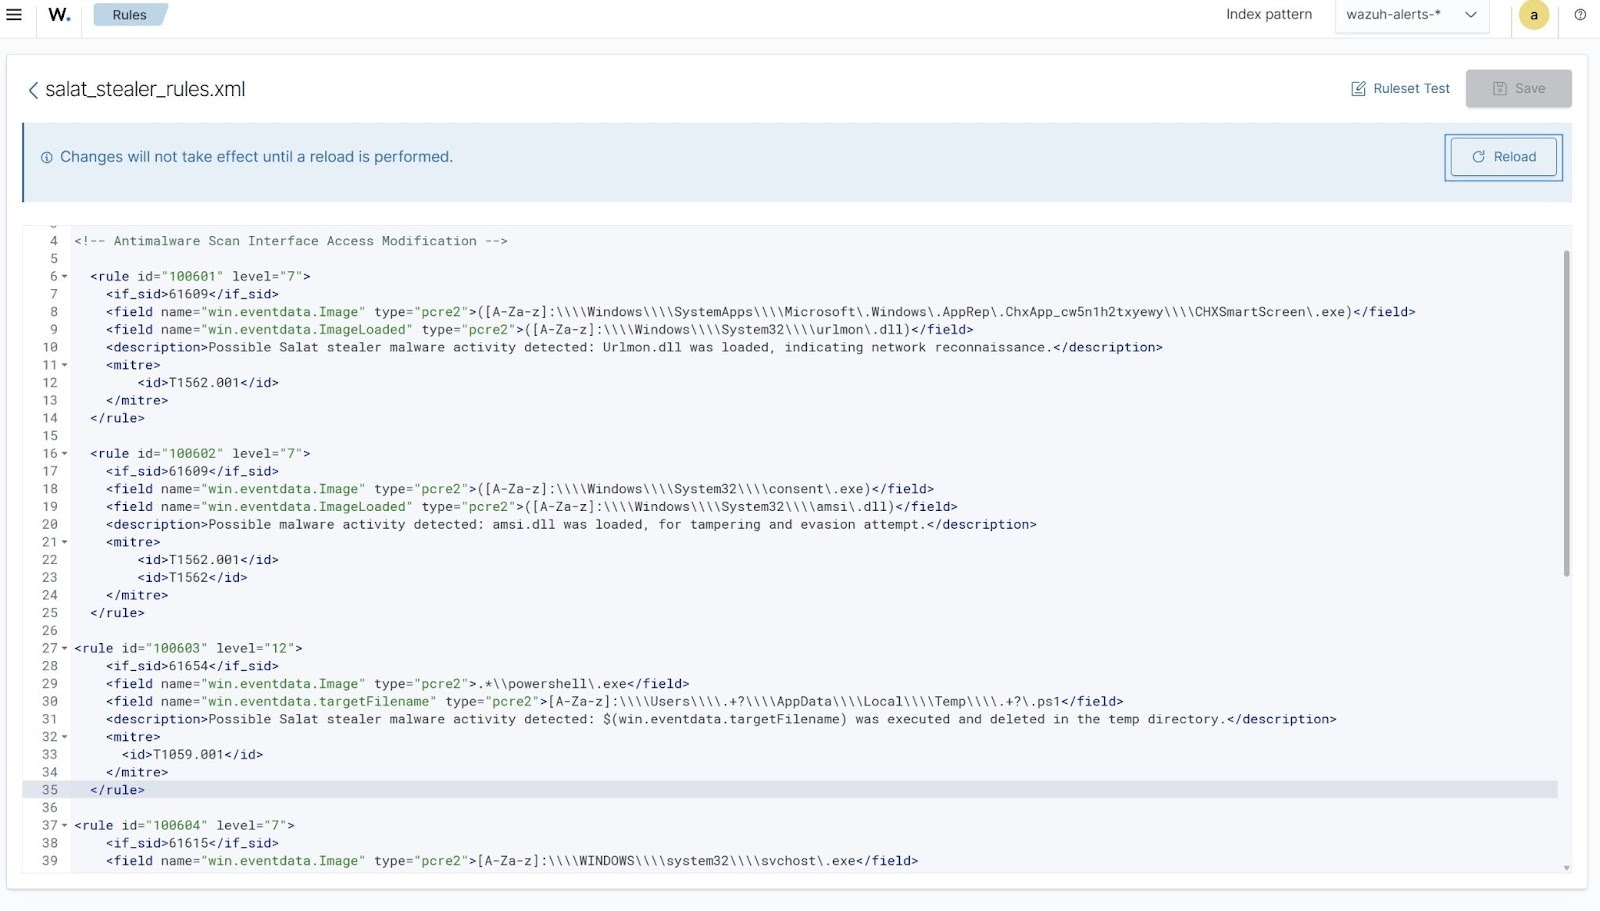
Task: Fold rule 100603 at line 27
Action: click(x=65, y=649)
